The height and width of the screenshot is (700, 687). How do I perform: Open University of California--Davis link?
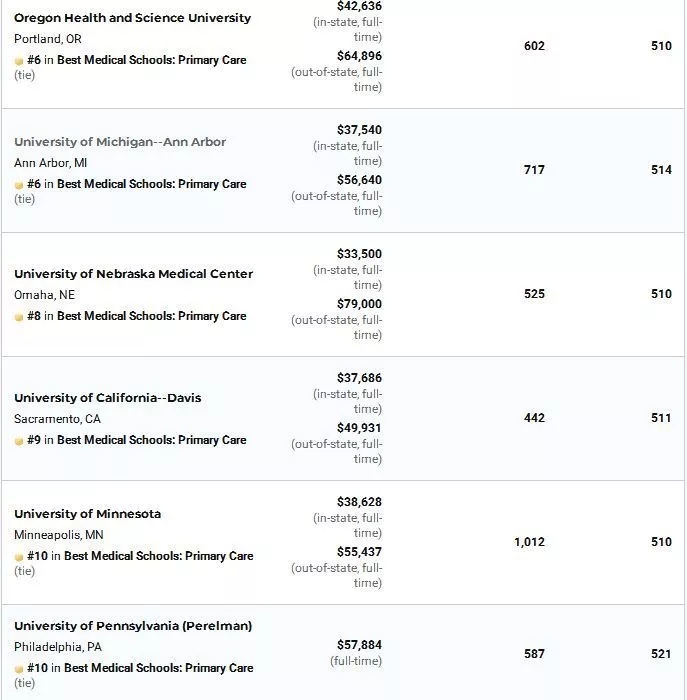108,398
